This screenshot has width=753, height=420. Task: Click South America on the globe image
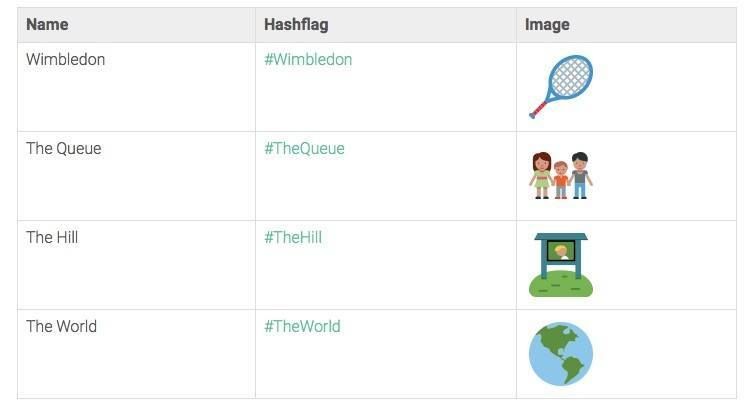(572, 370)
